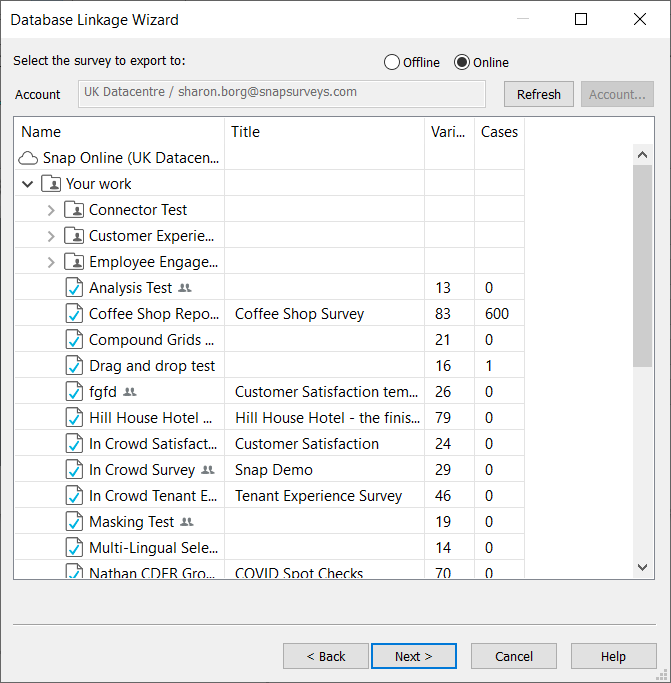Select the Online radio button
The image size is (671, 683).
coord(462,62)
